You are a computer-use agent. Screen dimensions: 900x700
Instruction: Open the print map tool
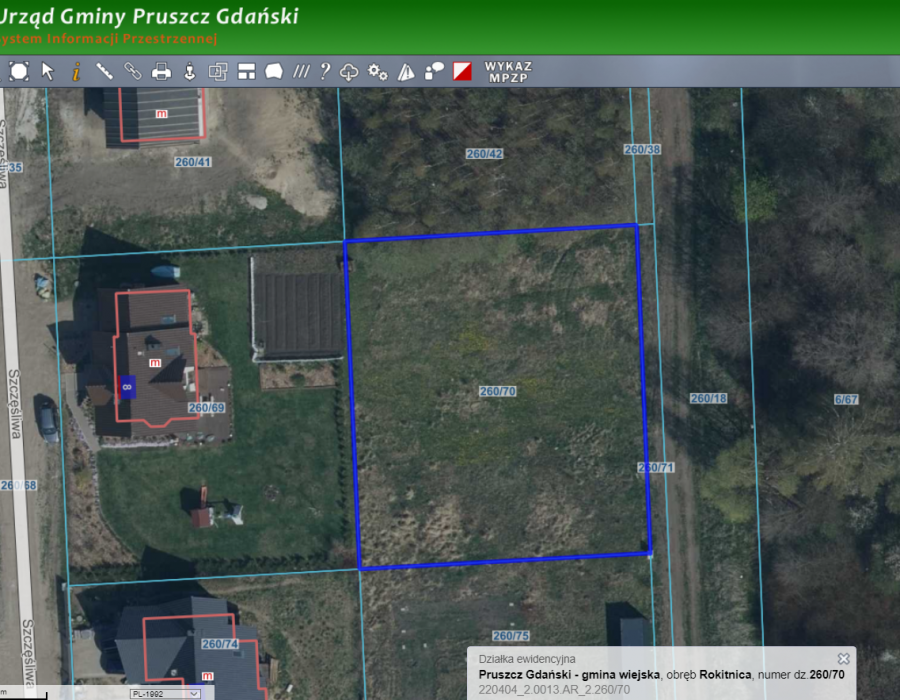pos(161,71)
